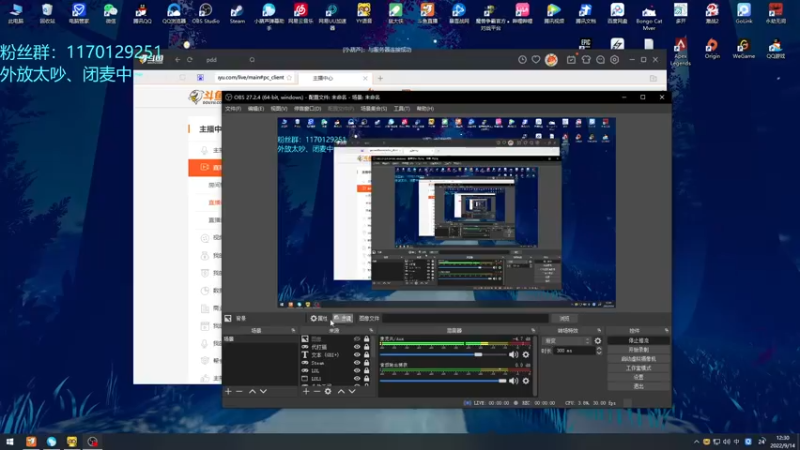The height and width of the screenshot is (450, 800).
Task: Open the Windows Start button
Action: [x=10, y=441]
